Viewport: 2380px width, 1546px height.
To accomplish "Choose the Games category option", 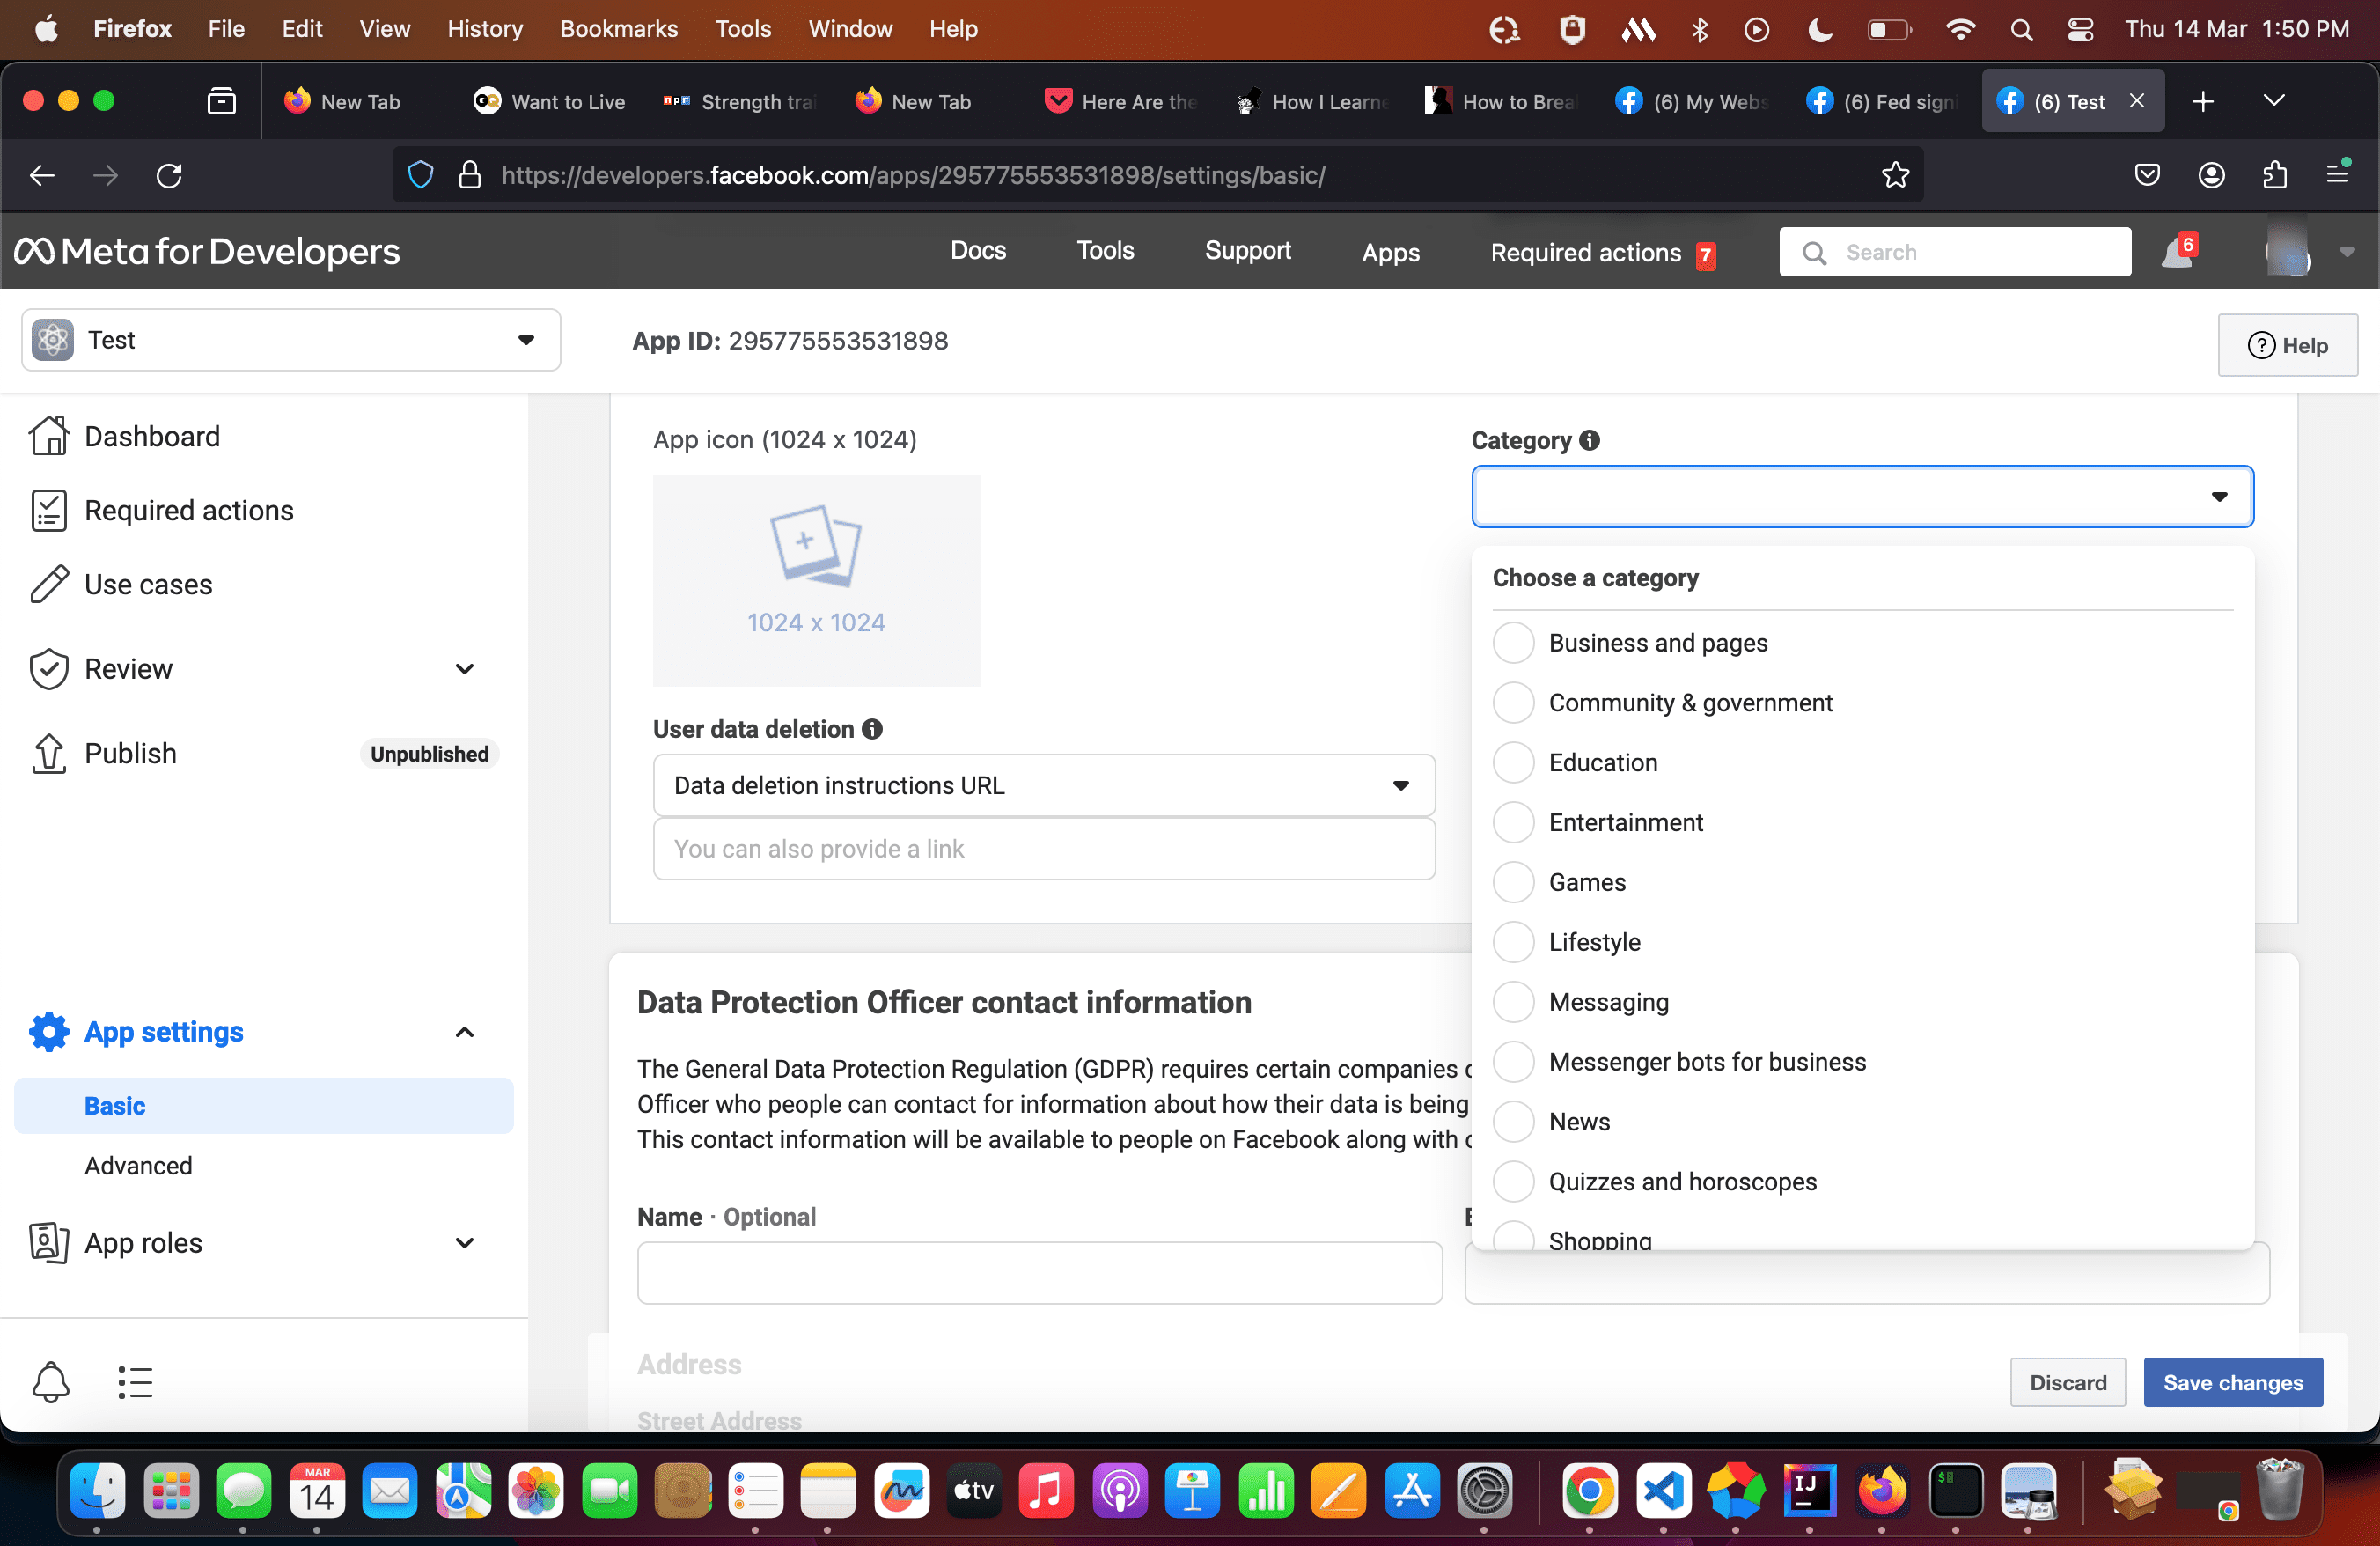I will coord(1513,882).
